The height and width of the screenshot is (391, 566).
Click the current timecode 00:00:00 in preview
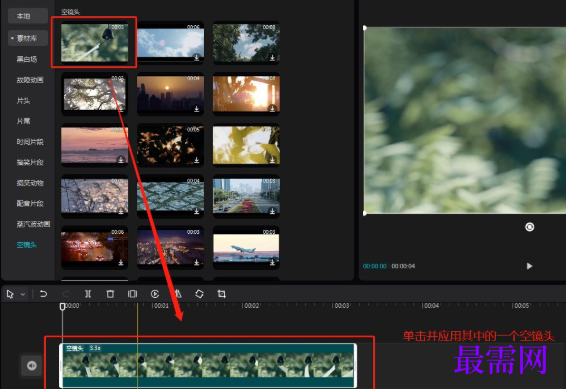click(x=375, y=266)
